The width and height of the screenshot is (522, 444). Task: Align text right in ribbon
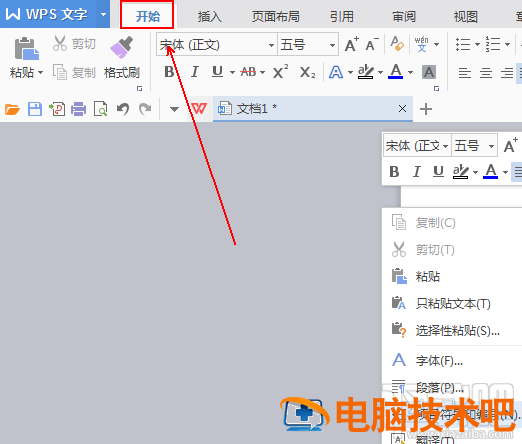(x=507, y=73)
